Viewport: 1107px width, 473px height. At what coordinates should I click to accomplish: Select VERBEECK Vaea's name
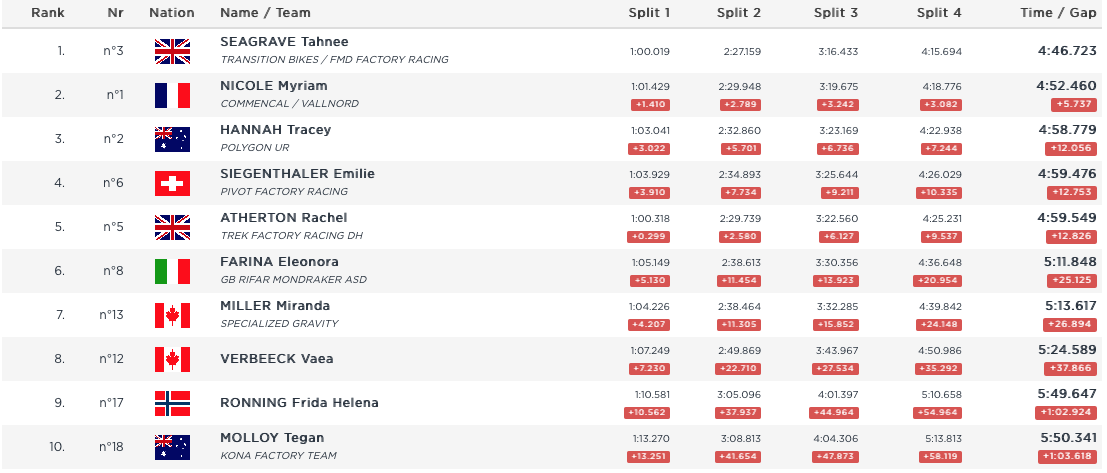(x=276, y=359)
